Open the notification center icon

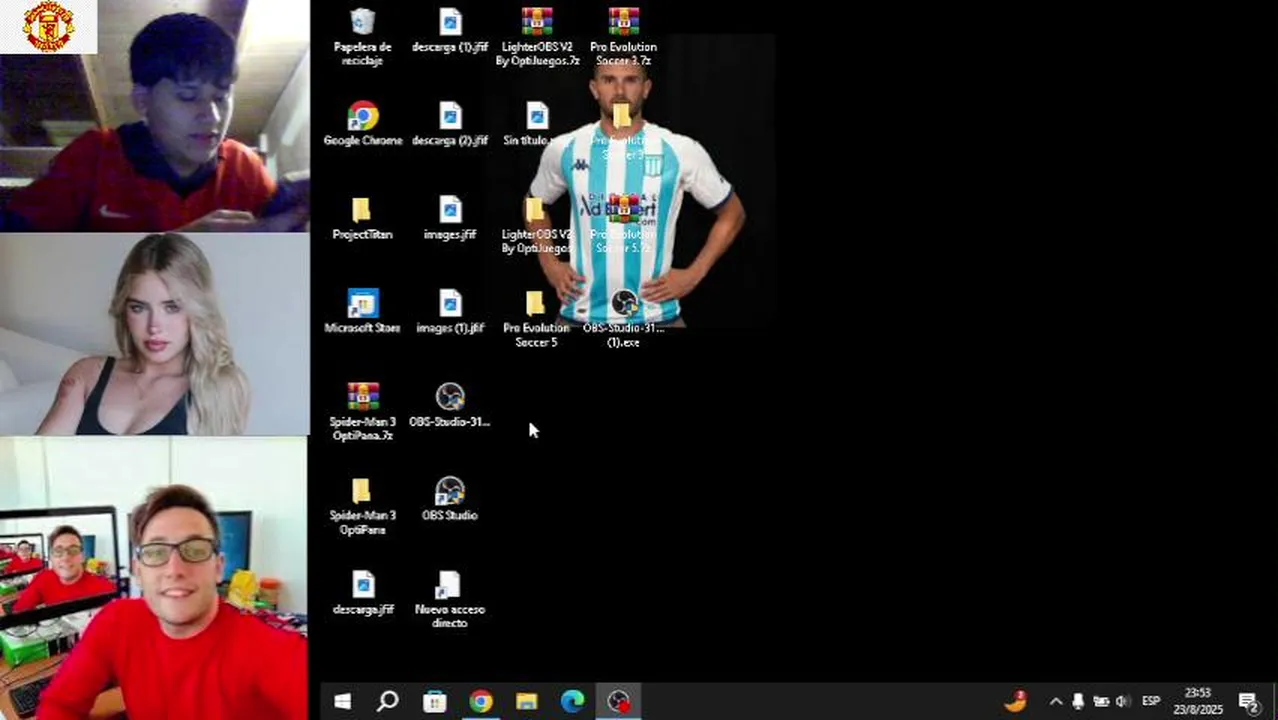pos(1248,701)
